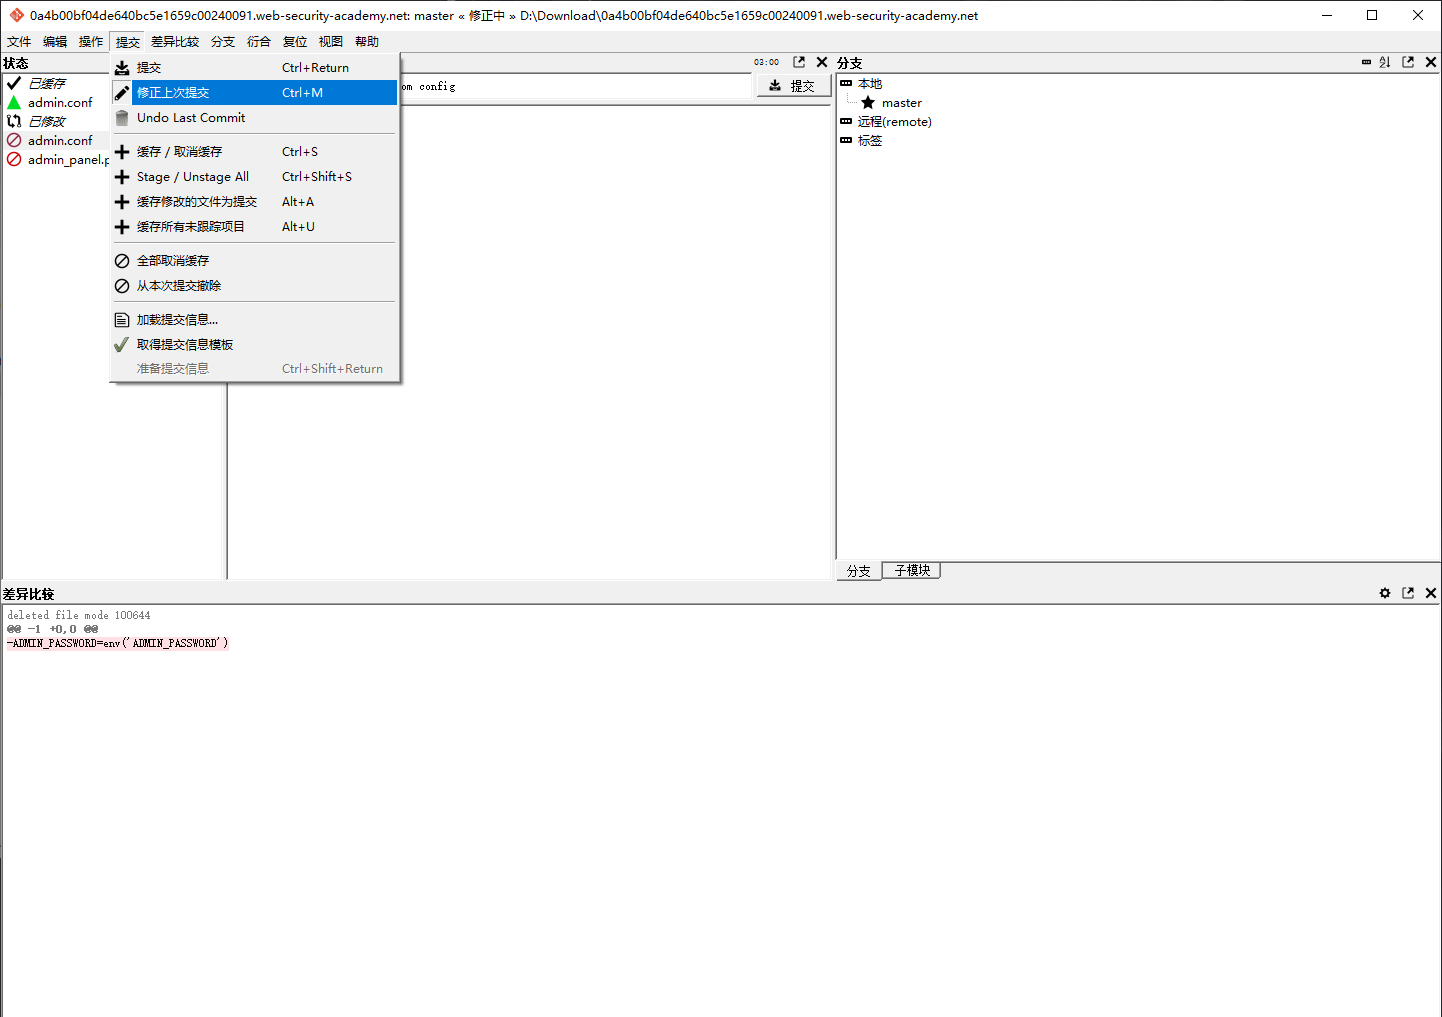Select the master branch
This screenshot has height=1017, width=1442.
pos(901,102)
